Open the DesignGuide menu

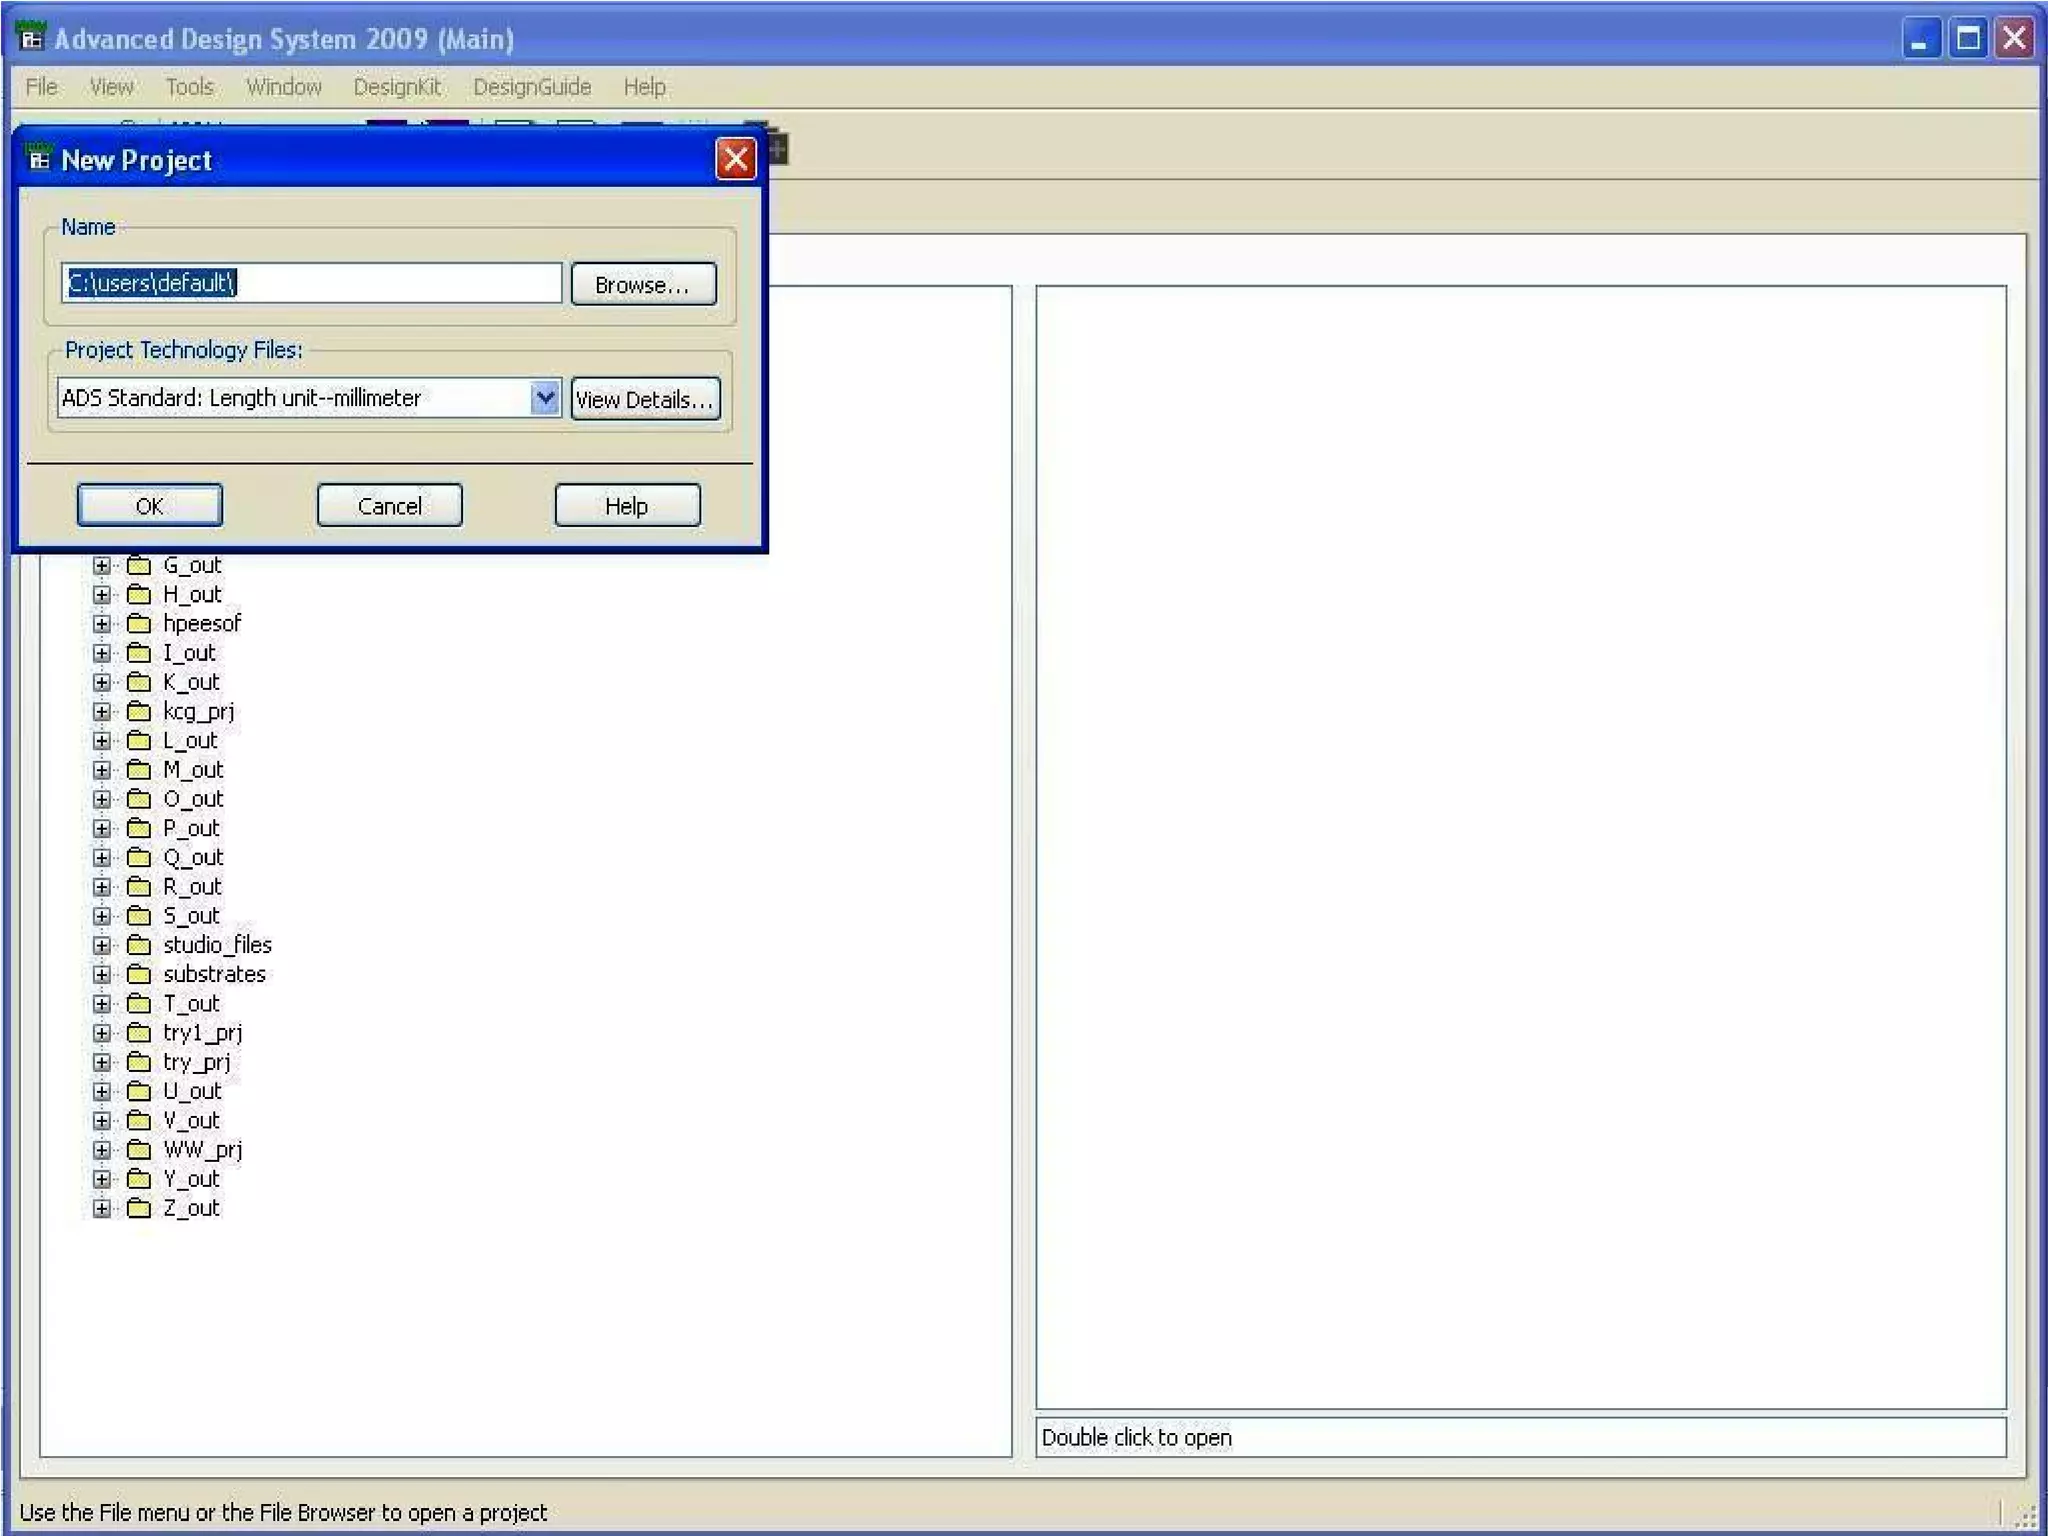point(531,87)
